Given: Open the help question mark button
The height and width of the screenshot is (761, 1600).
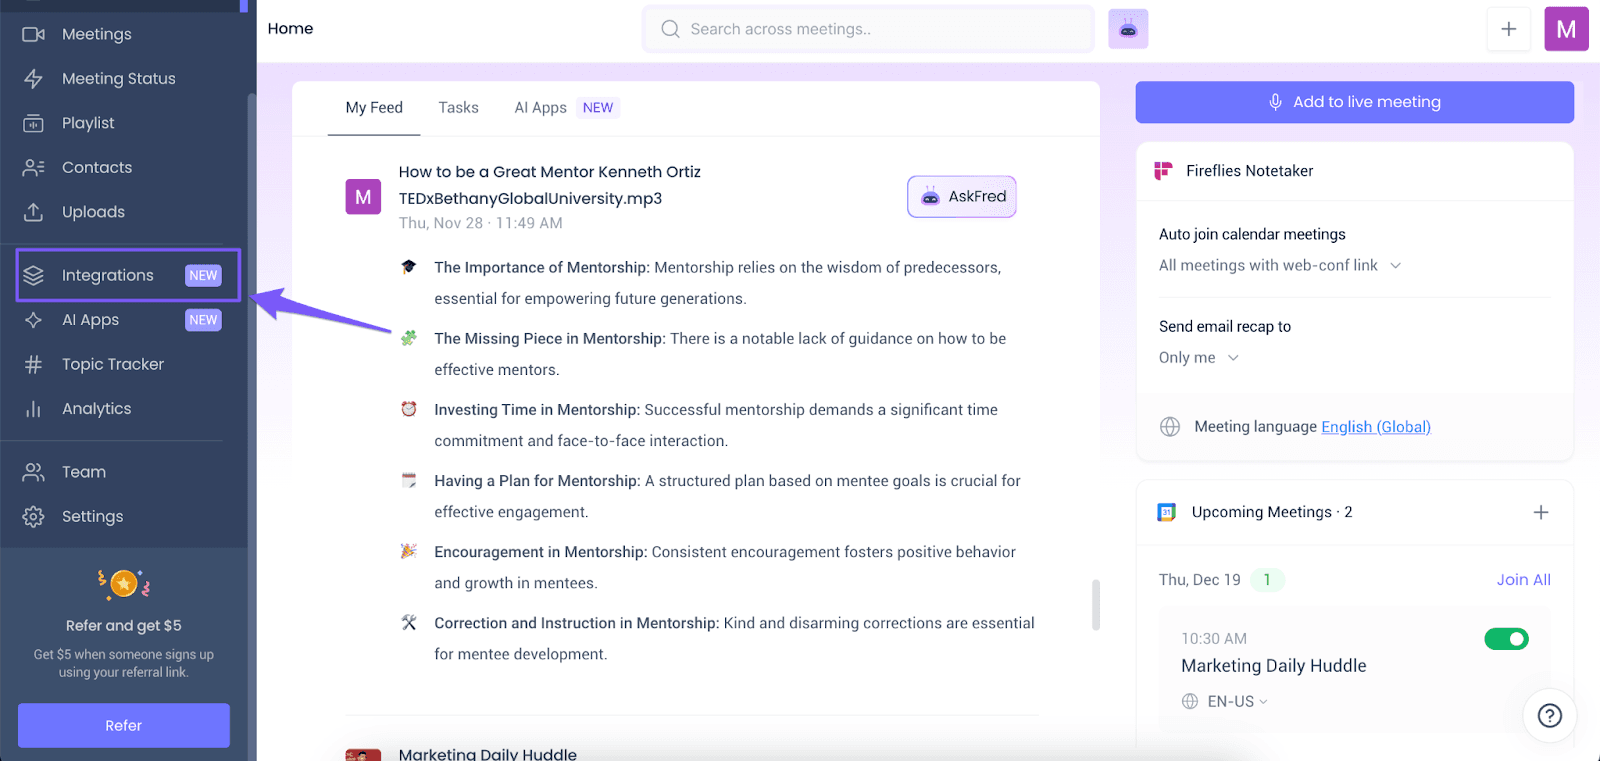Looking at the screenshot, I should (1549, 715).
